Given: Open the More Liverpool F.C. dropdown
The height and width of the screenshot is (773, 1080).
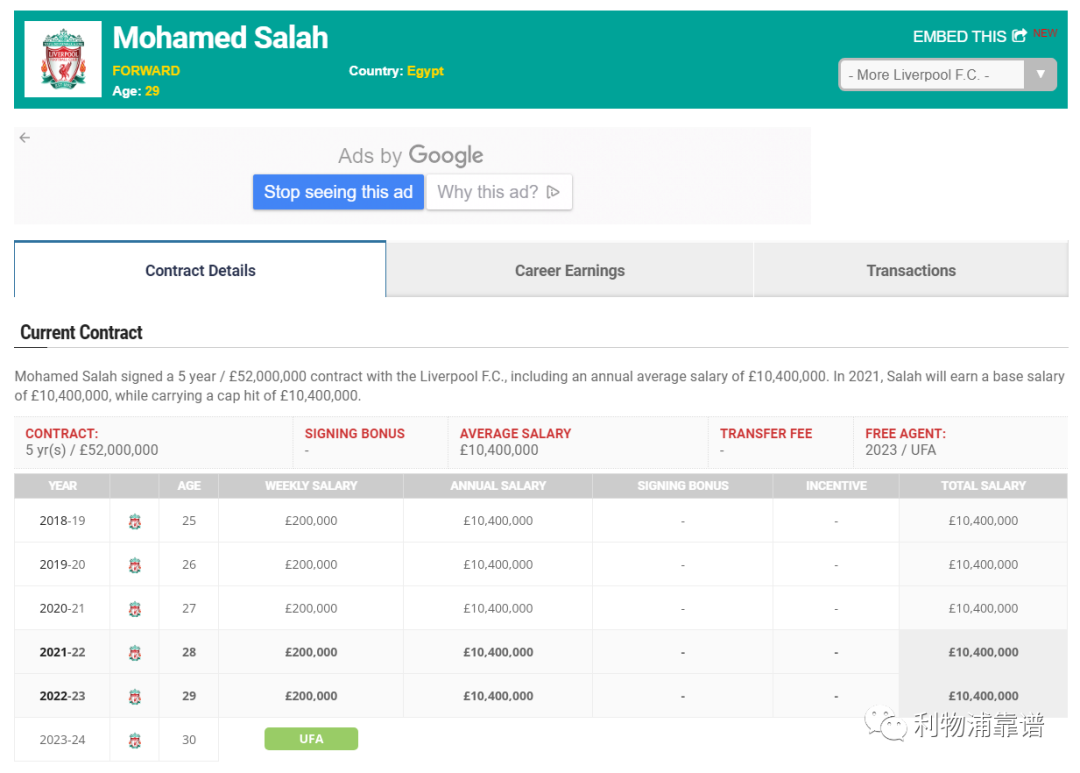Looking at the screenshot, I should click(947, 75).
